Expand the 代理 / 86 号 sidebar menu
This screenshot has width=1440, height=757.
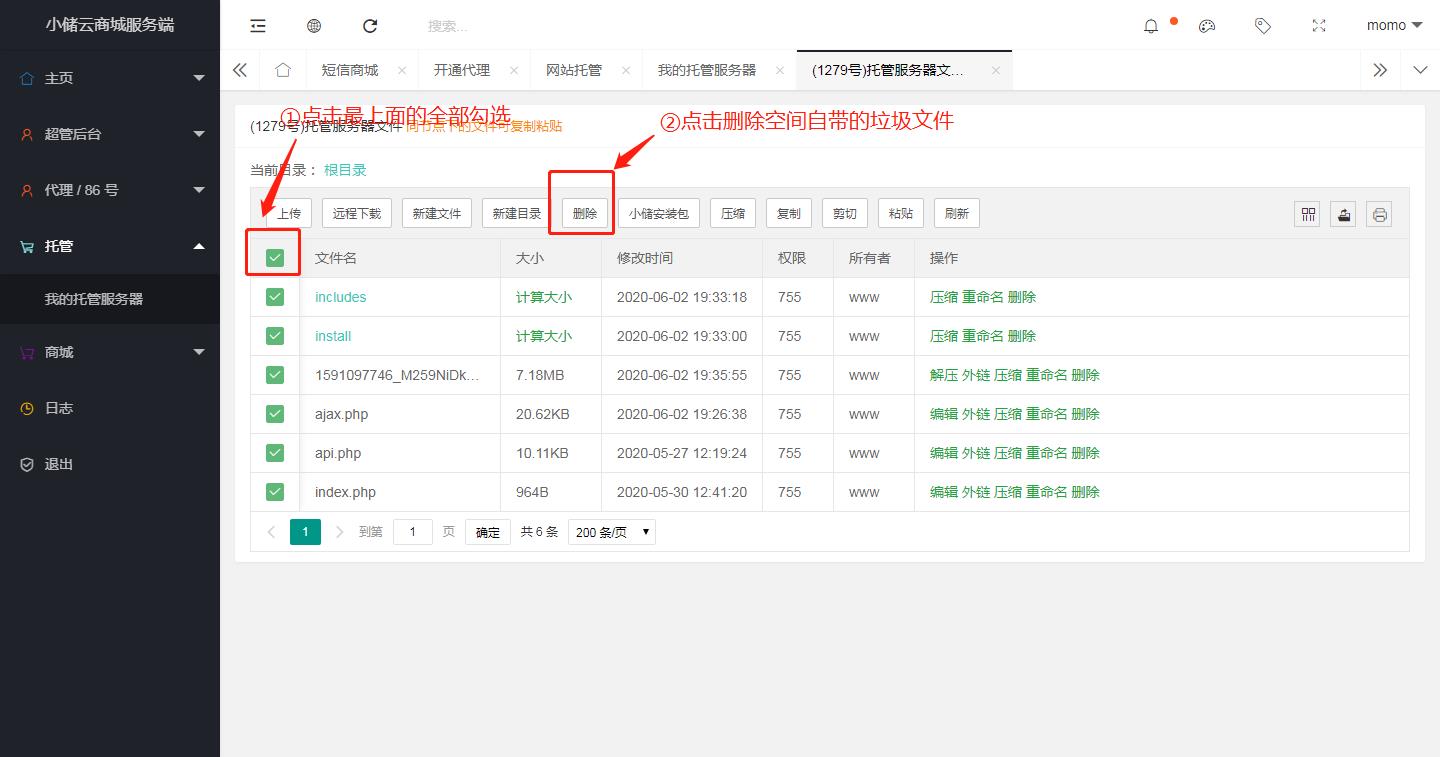pos(110,190)
